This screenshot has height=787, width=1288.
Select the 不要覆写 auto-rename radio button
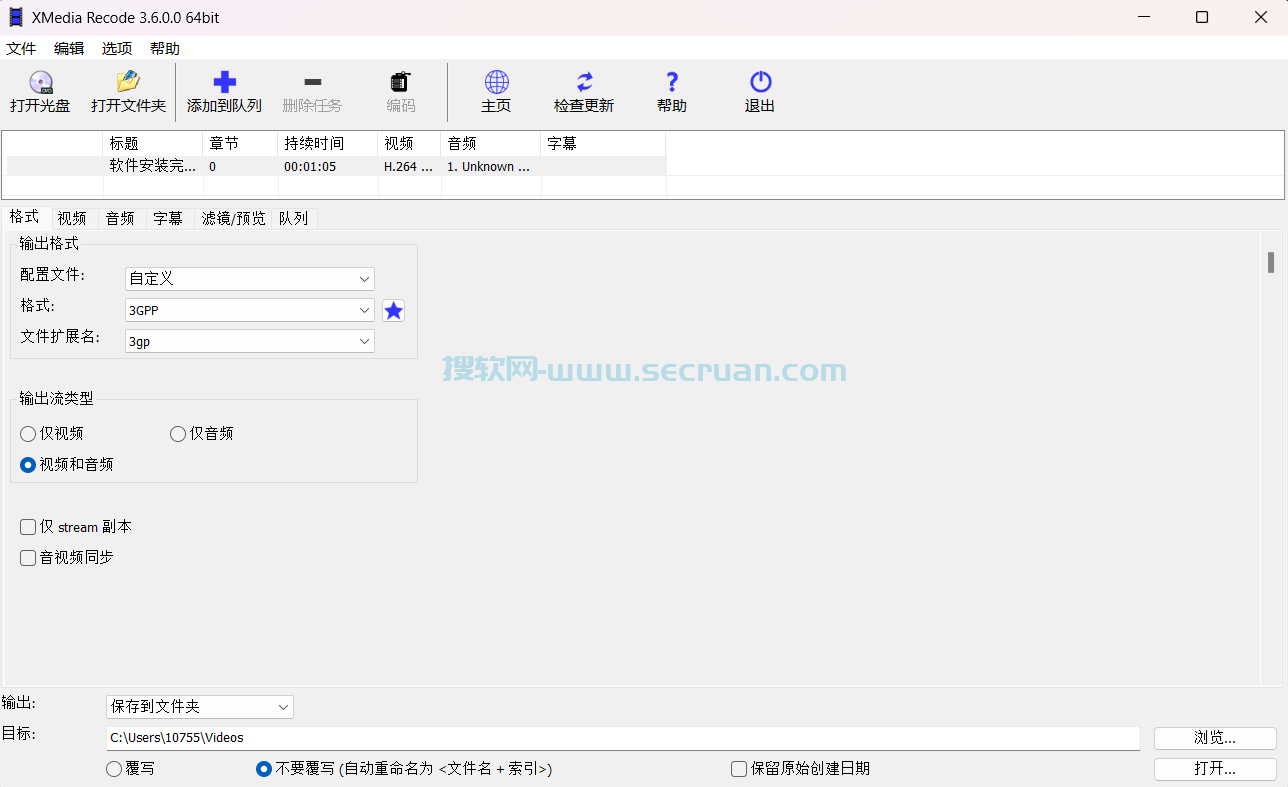(x=264, y=769)
